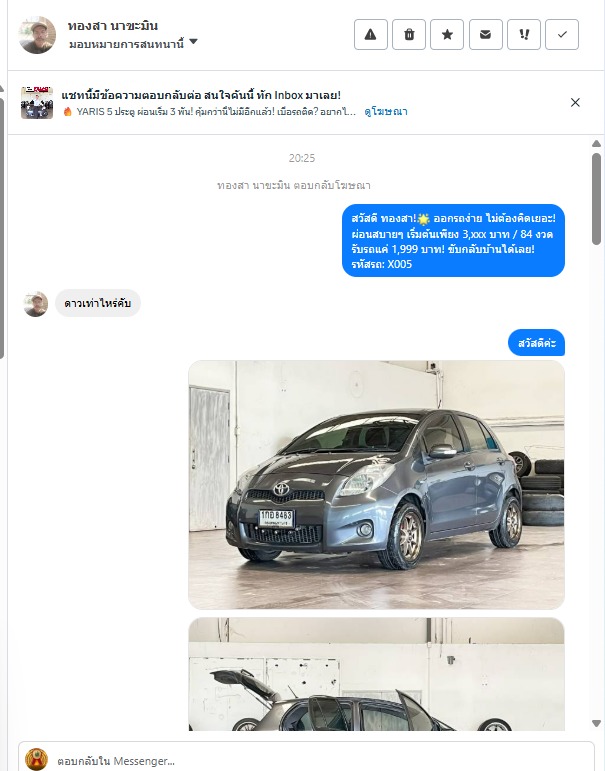Click the scrollbar down arrow in chat

596,723
